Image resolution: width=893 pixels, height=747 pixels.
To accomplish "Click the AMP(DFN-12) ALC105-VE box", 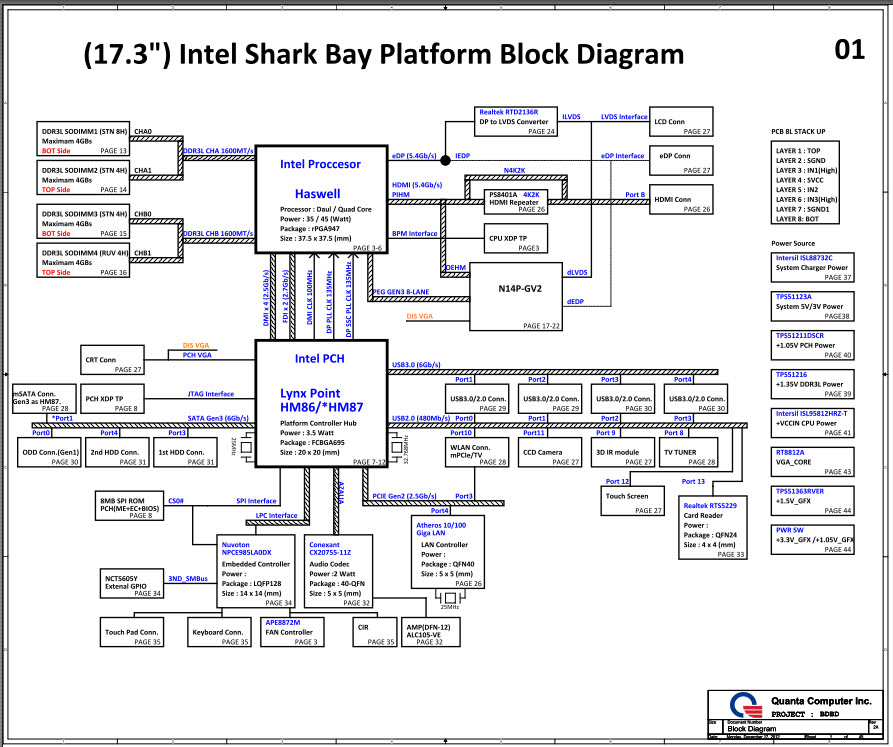I will (431, 632).
